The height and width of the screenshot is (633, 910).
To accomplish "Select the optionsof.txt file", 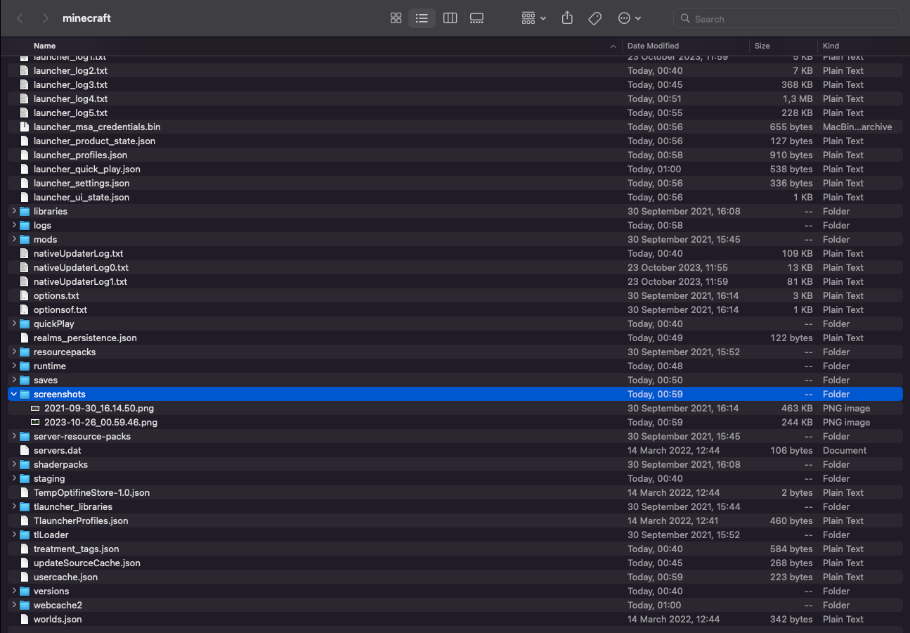I will pos(455,310).
